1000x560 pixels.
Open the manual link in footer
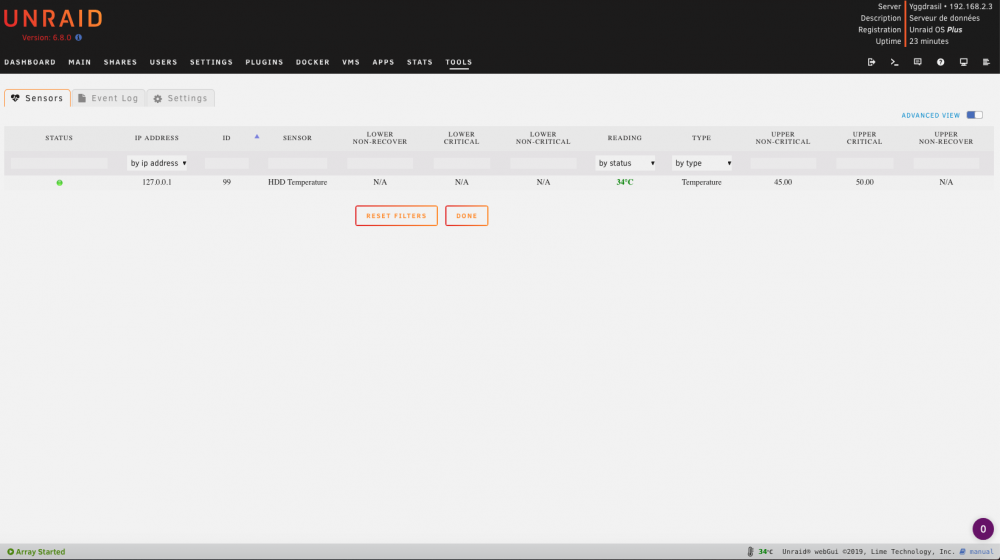(981, 552)
